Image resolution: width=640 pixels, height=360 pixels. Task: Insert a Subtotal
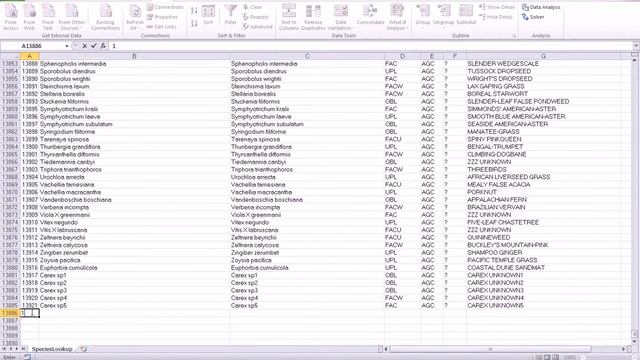pyautogui.click(x=466, y=16)
